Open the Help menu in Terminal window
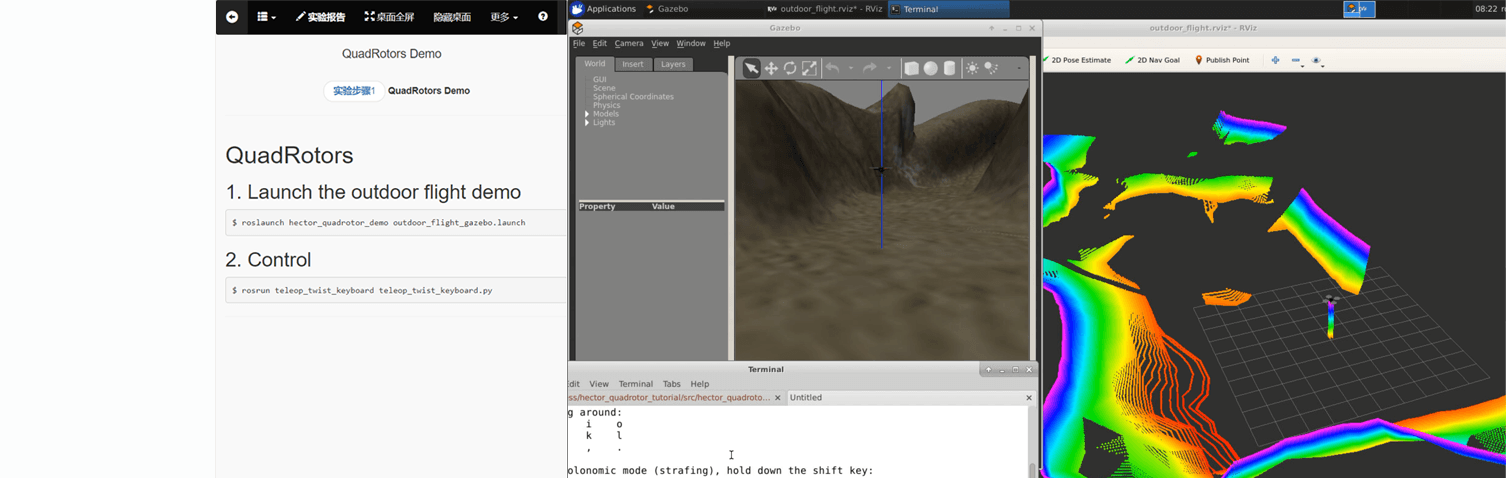This screenshot has width=1506, height=478. [700, 384]
